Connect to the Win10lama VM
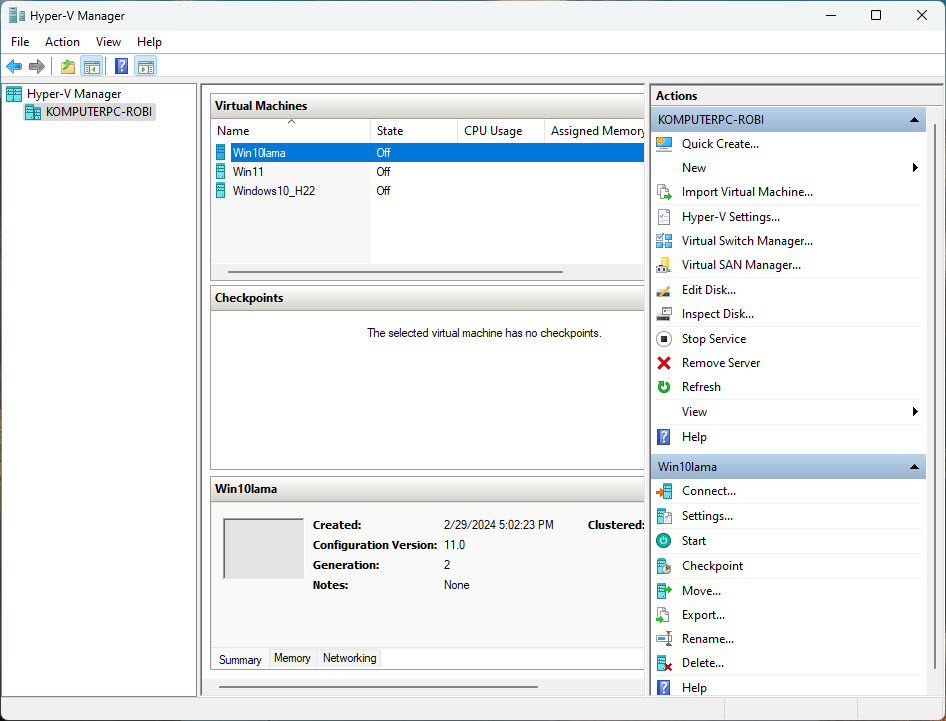Viewport: 946px width, 721px height. click(708, 490)
